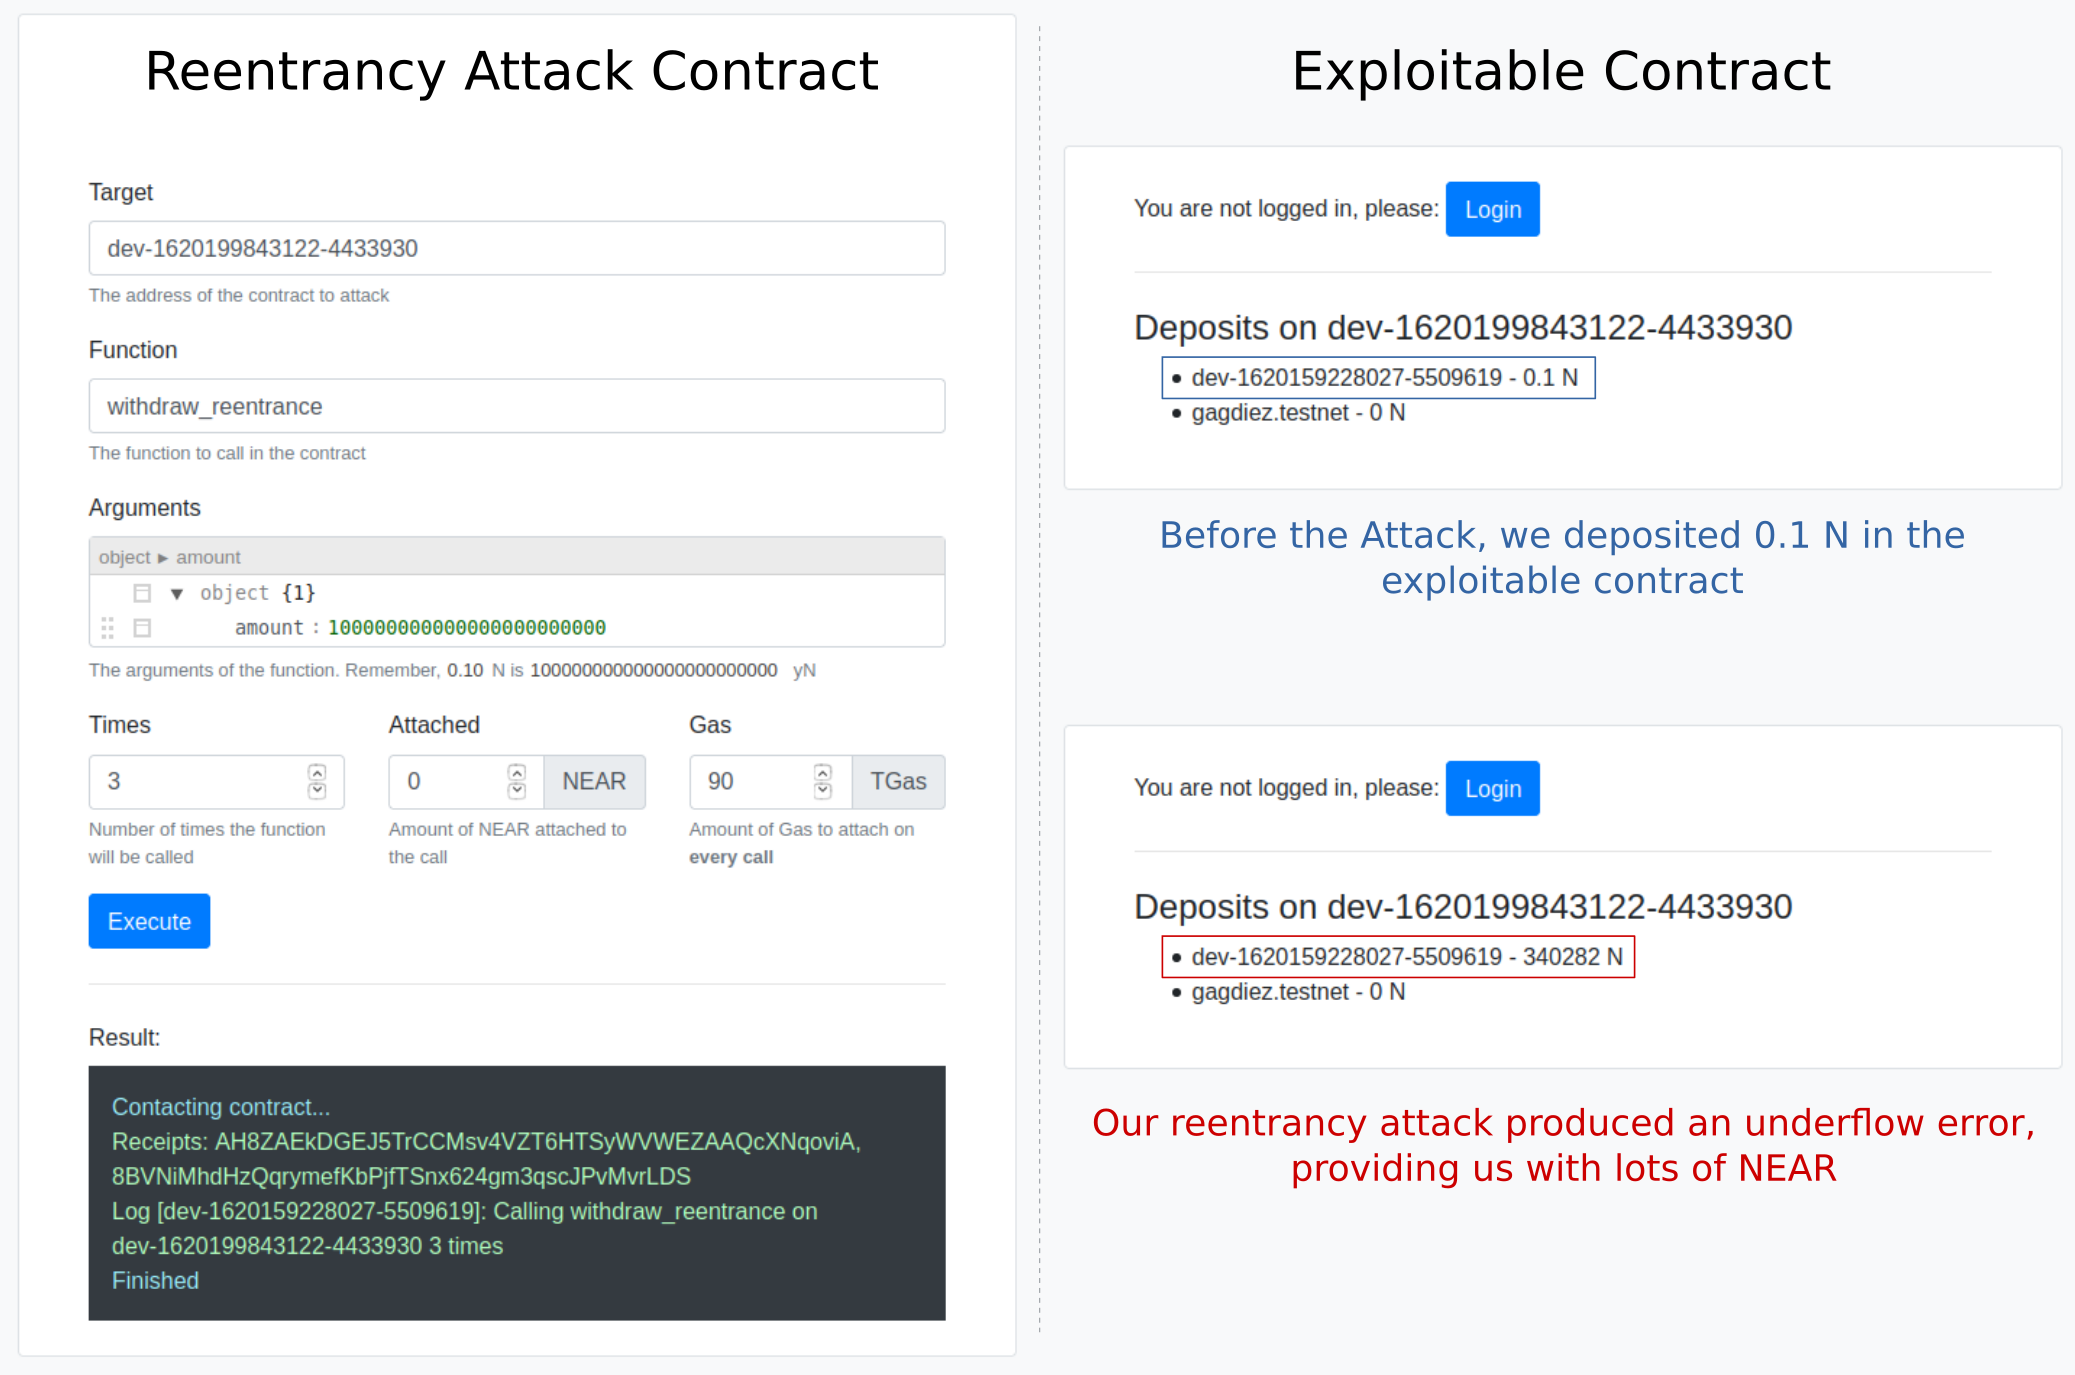Click the bottom Login button
The image size is (2075, 1375).
(x=1491, y=788)
